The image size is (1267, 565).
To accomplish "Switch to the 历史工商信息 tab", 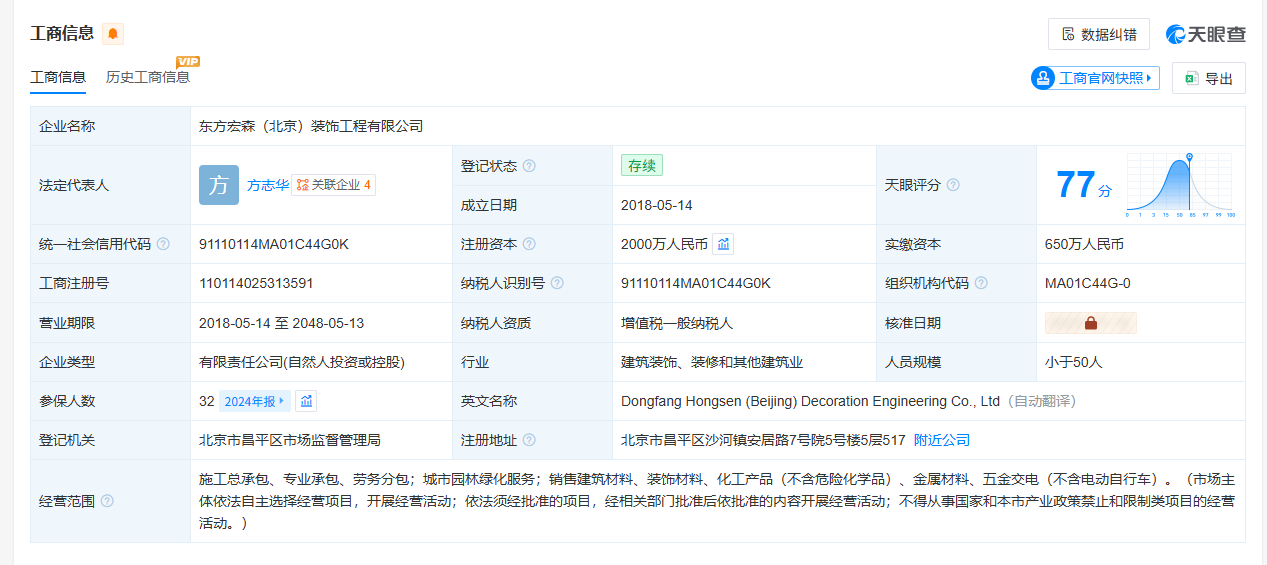I will point(148,77).
